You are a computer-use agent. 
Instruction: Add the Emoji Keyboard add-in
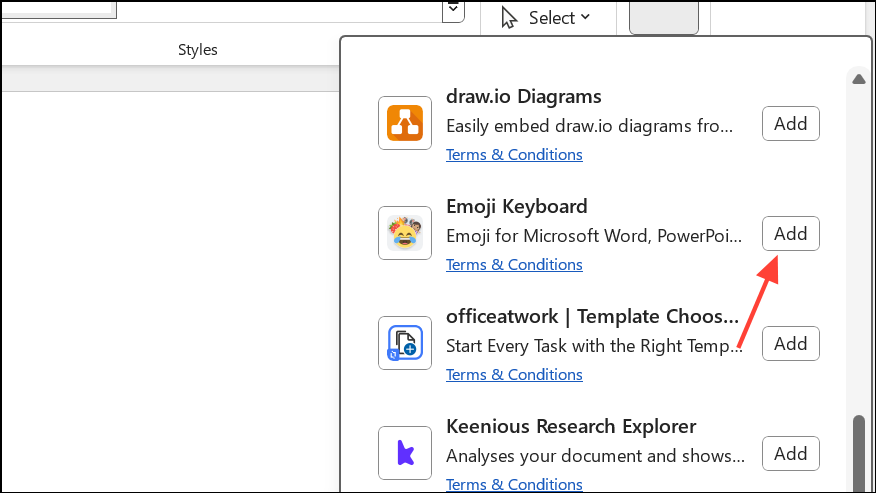(791, 234)
